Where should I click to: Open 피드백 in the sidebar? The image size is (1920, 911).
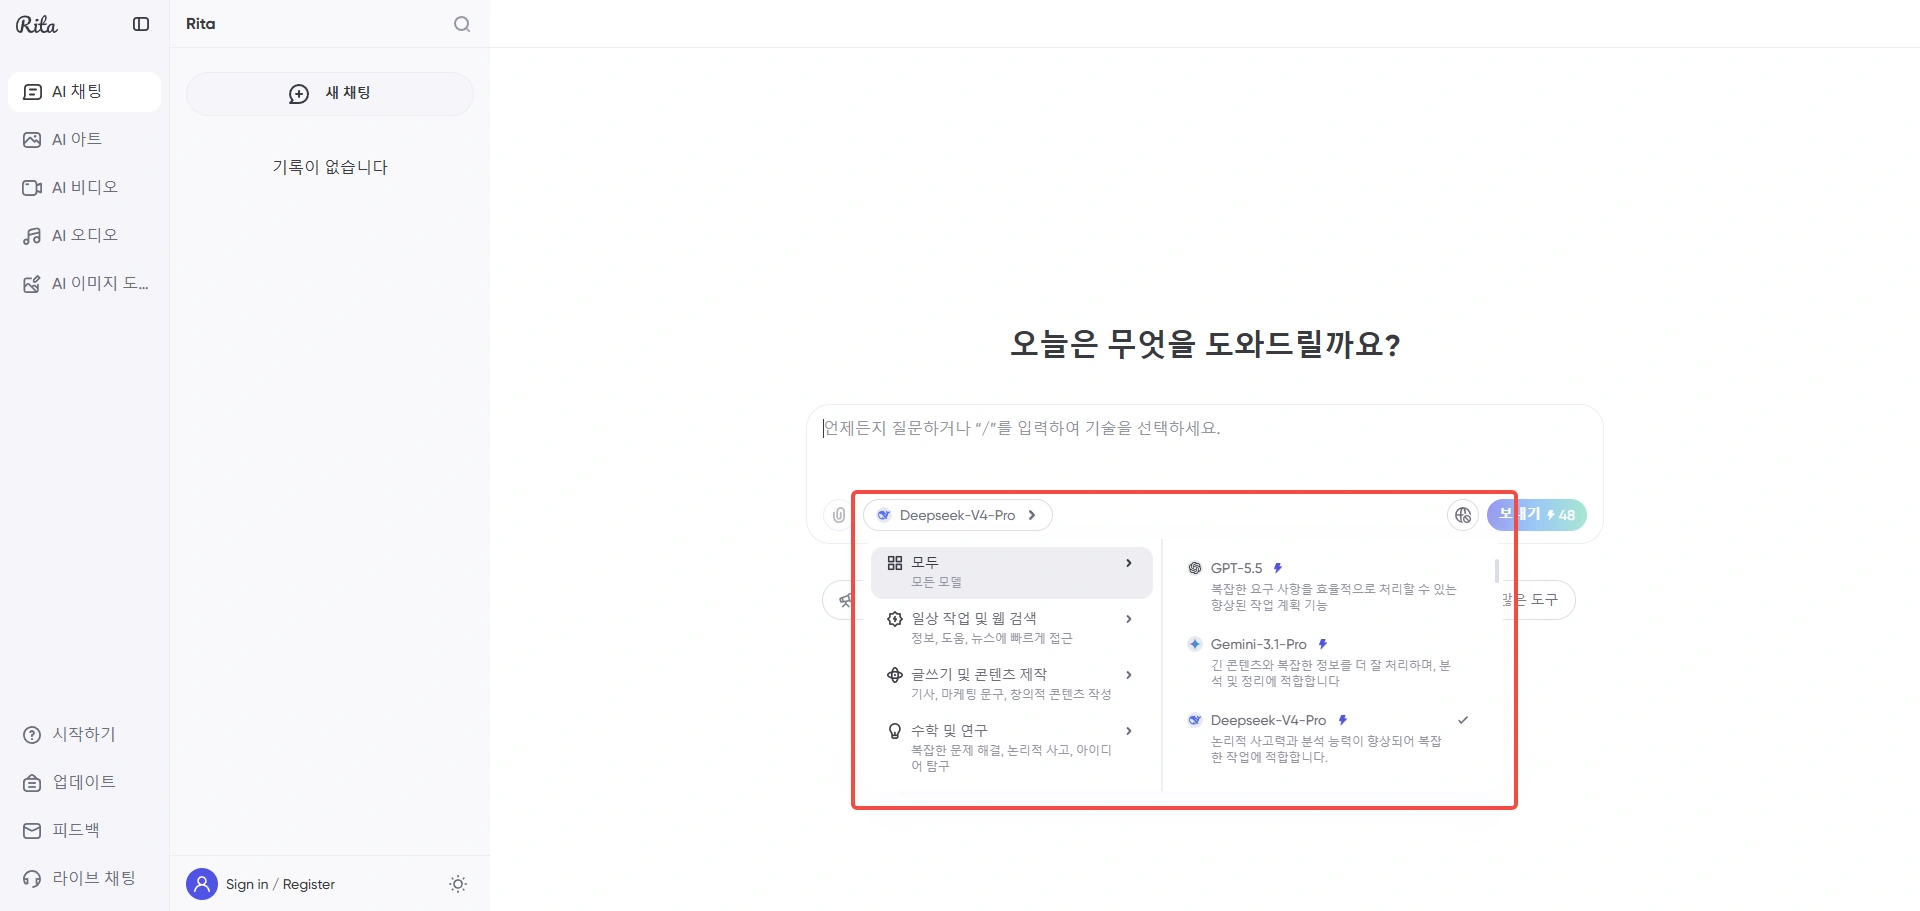click(84, 831)
